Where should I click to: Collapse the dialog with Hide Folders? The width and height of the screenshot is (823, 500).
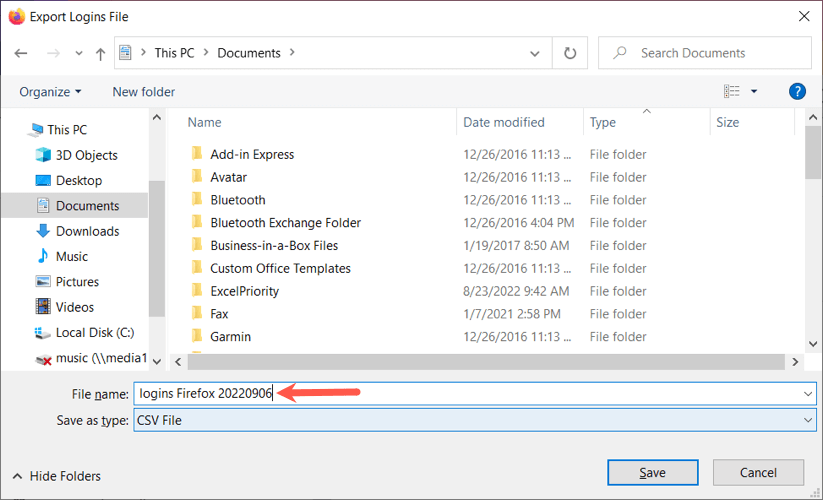[57, 476]
